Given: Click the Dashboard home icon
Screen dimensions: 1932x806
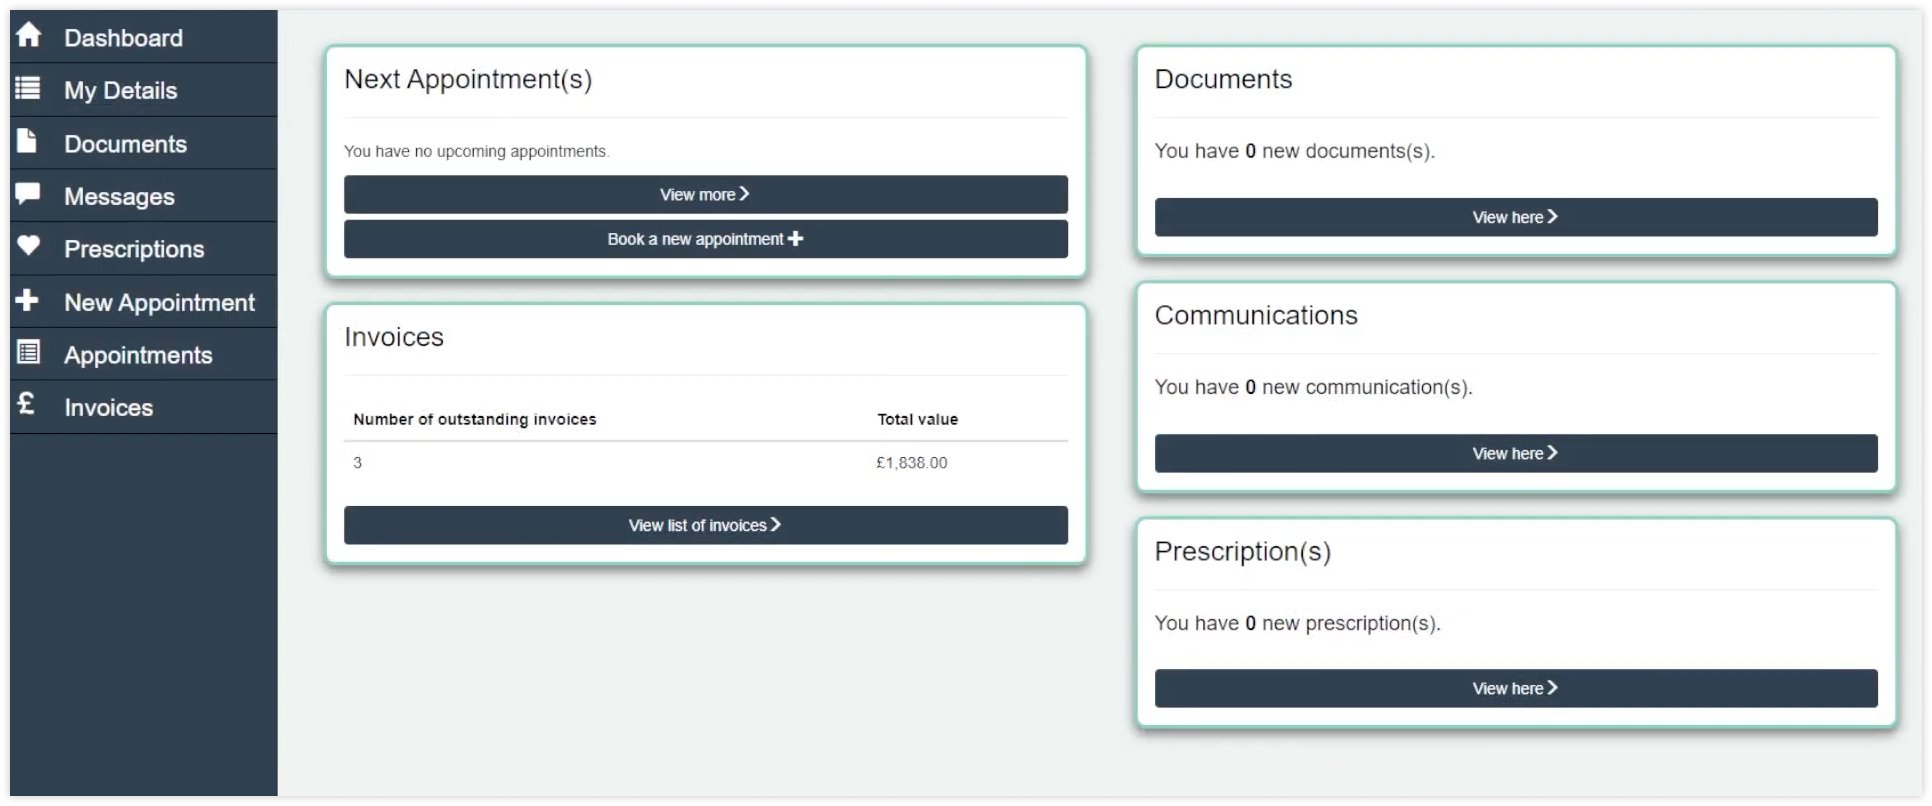Looking at the screenshot, I should [x=28, y=35].
